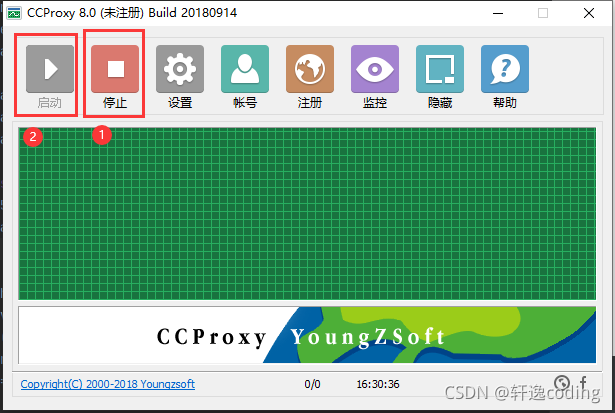Image resolution: width=615 pixels, height=413 pixels.
Task: Click the 注册 register globe icon
Action: click(310, 69)
